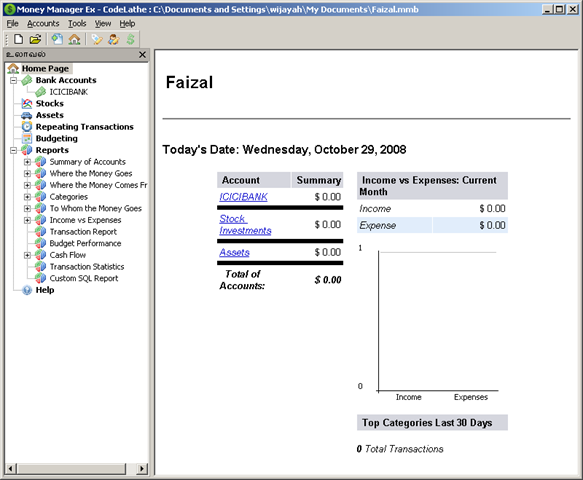Click the green dollar Currency toolbar icon
The height and width of the screenshot is (480, 583).
131,39
